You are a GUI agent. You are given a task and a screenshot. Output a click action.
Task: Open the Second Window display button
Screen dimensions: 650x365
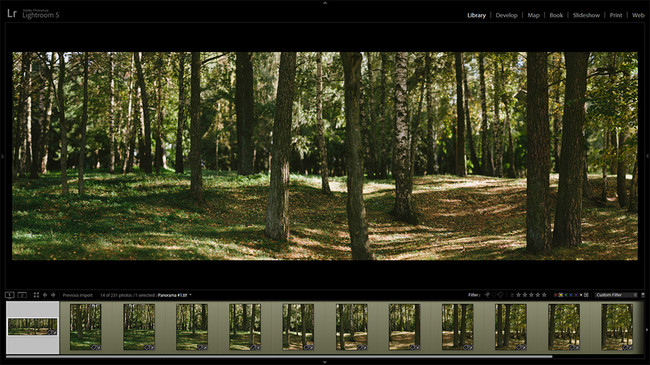pyautogui.click(x=22, y=295)
